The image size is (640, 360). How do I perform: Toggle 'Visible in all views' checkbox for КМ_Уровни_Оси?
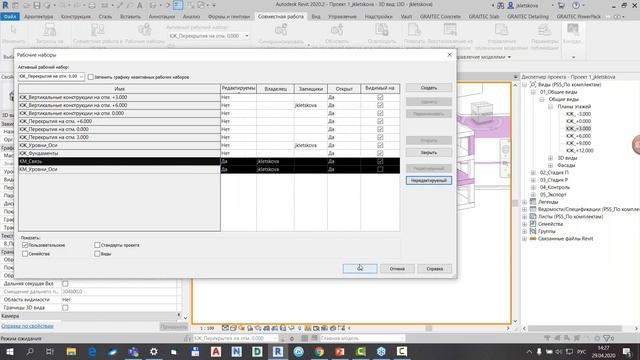(380, 169)
